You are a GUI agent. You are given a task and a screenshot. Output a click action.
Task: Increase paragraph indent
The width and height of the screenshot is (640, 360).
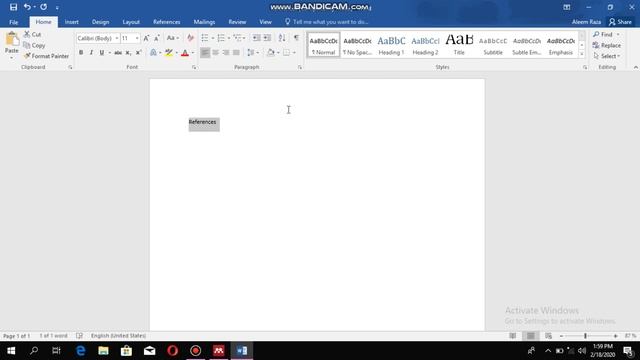[x=267, y=38]
